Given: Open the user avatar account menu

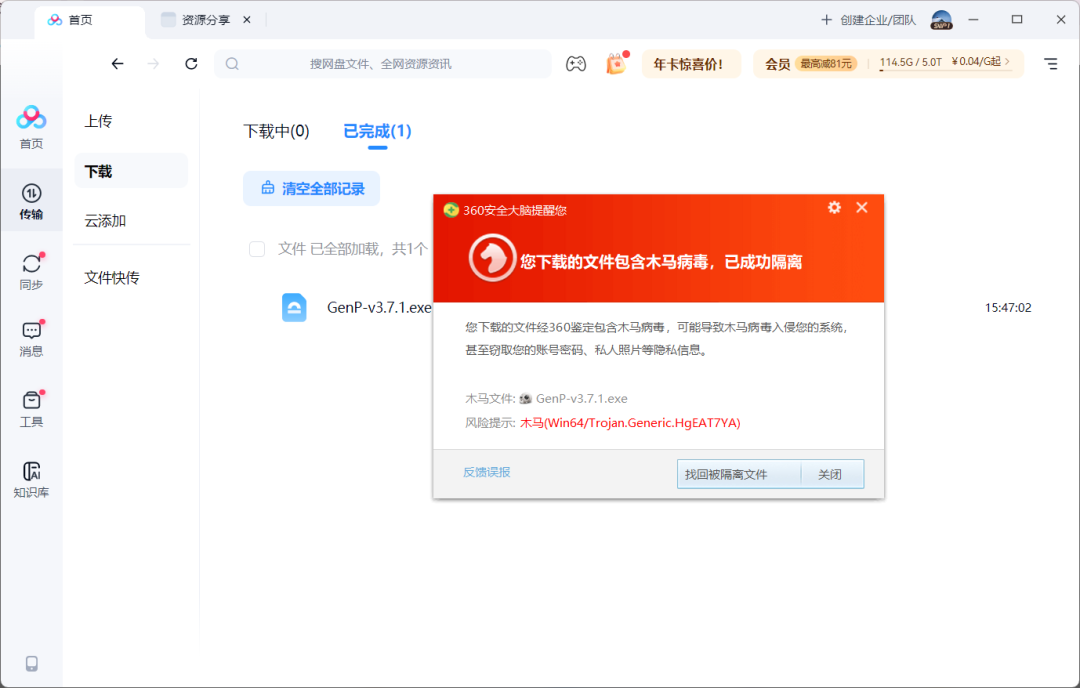Looking at the screenshot, I should click(x=941, y=20).
